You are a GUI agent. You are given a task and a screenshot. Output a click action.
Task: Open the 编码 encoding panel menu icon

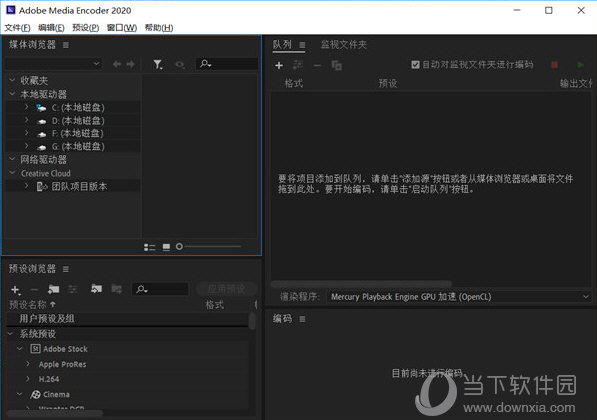302,319
